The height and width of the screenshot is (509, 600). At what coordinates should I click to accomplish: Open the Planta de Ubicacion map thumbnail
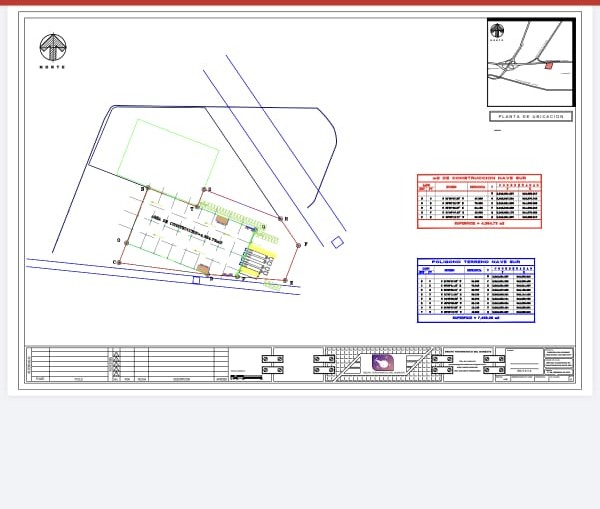(530, 62)
